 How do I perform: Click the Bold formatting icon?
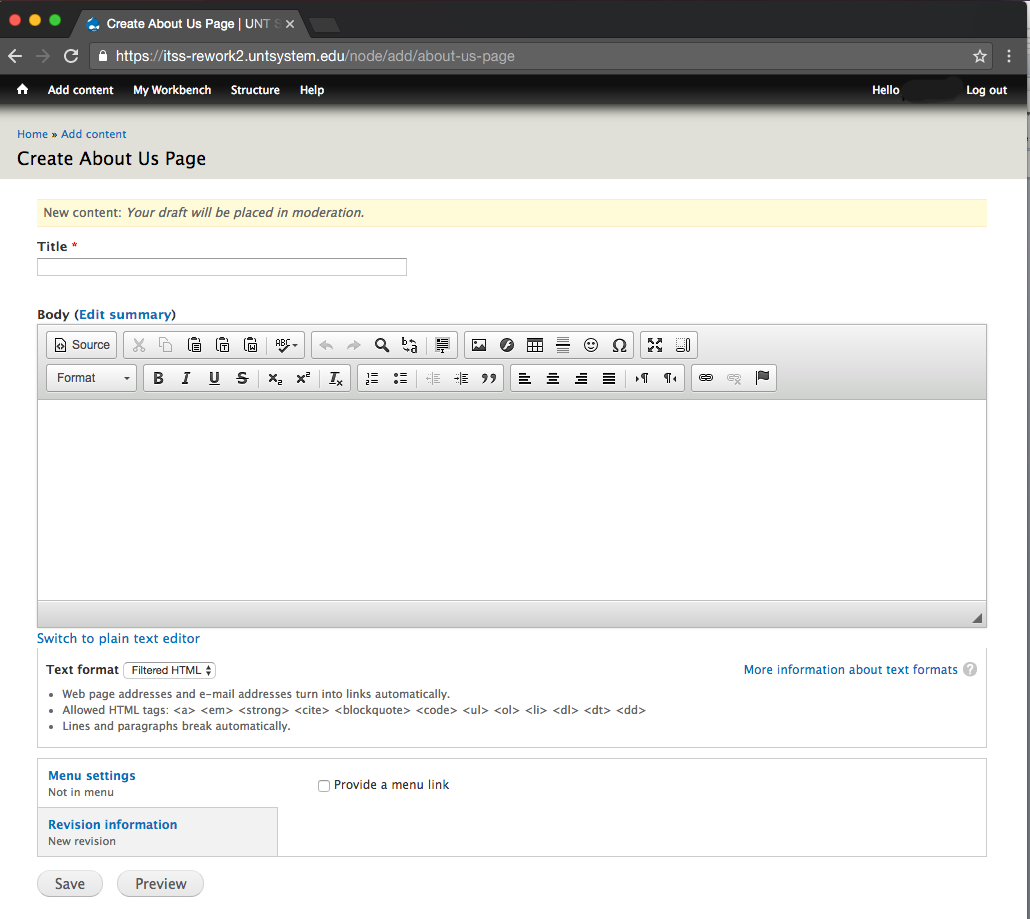pos(158,378)
